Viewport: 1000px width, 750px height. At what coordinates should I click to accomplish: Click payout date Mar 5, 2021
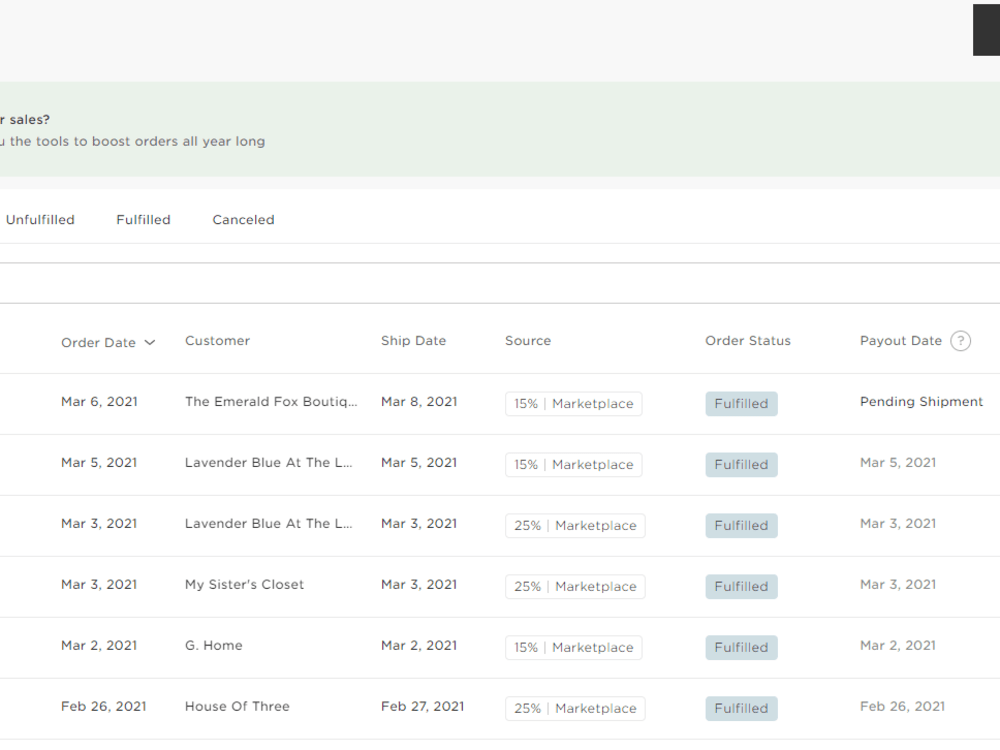pos(898,463)
